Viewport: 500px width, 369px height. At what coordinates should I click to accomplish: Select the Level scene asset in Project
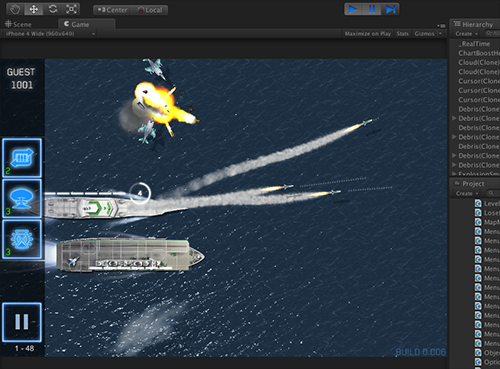491,204
